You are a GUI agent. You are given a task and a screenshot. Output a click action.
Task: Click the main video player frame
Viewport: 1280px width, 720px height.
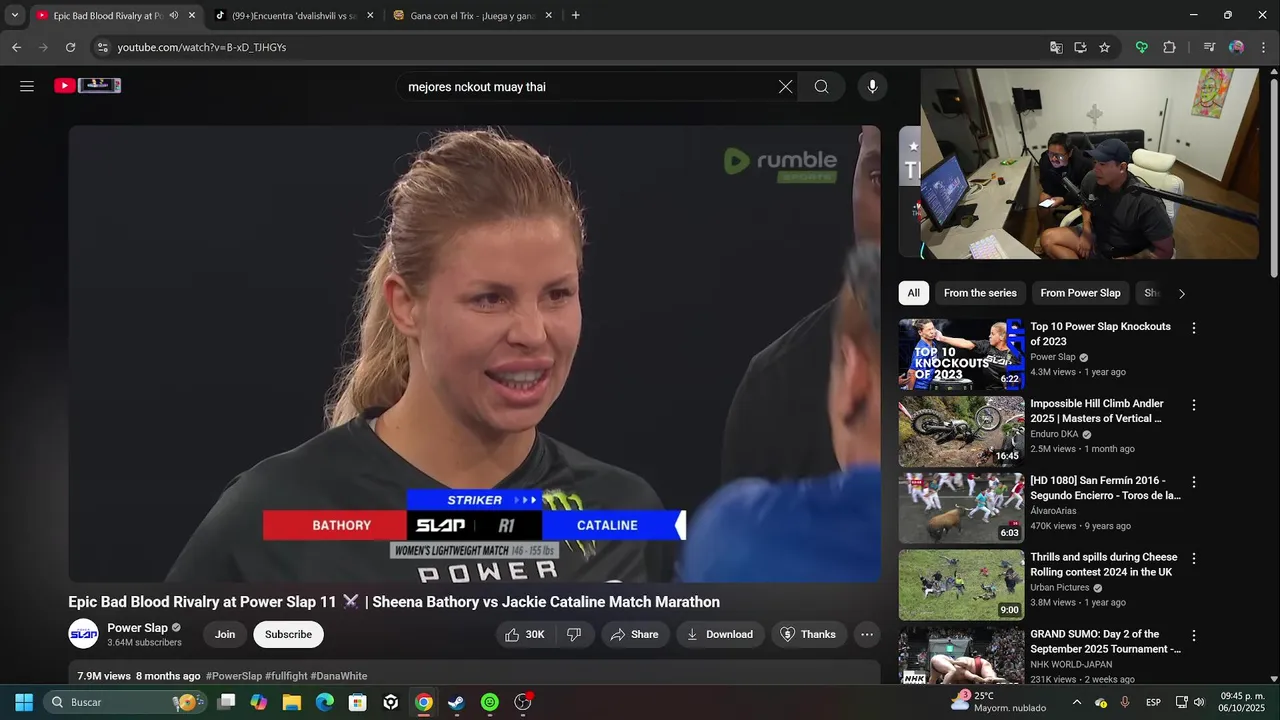(474, 354)
